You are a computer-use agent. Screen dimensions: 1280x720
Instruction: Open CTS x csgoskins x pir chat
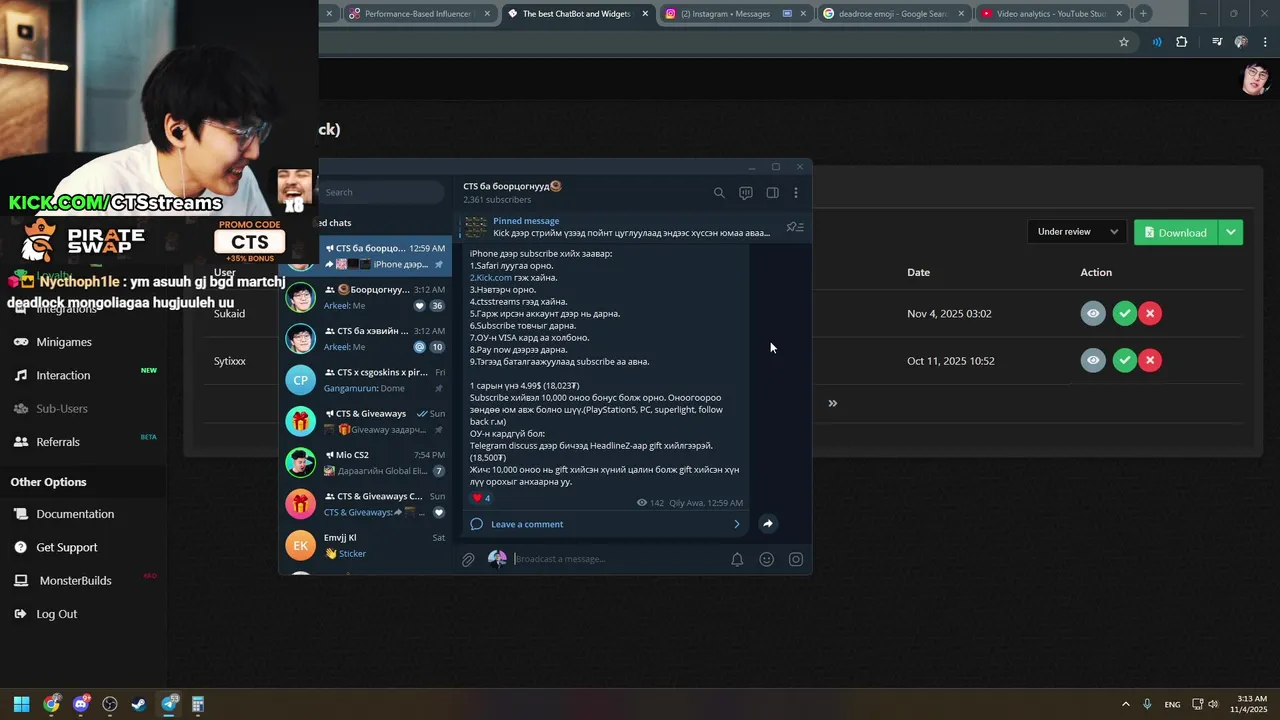pyautogui.click(x=367, y=380)
